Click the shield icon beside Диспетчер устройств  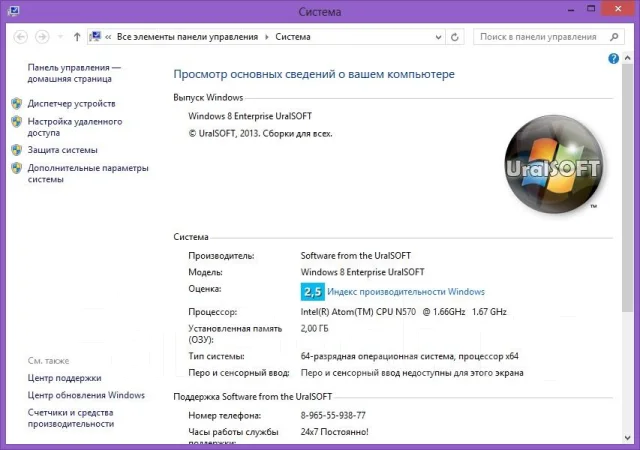click(17, 103)
